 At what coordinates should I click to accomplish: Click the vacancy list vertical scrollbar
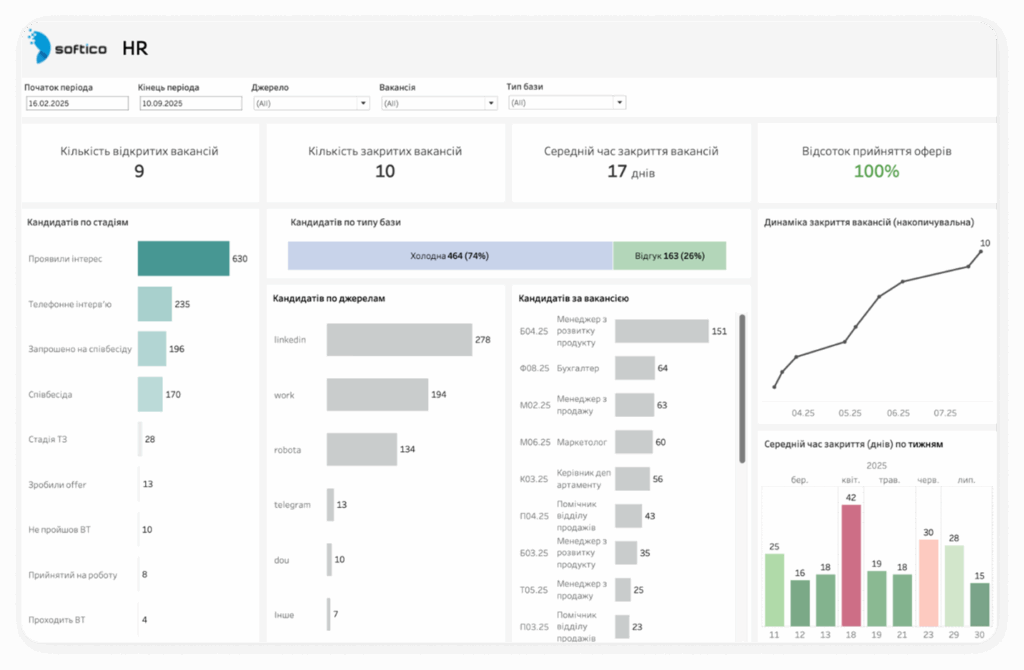(x=742, y=390)
